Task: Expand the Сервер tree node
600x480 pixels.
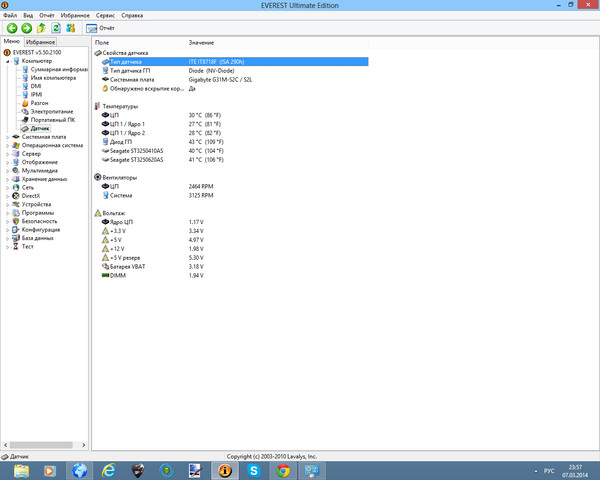Action: click(x=7, y=154)
